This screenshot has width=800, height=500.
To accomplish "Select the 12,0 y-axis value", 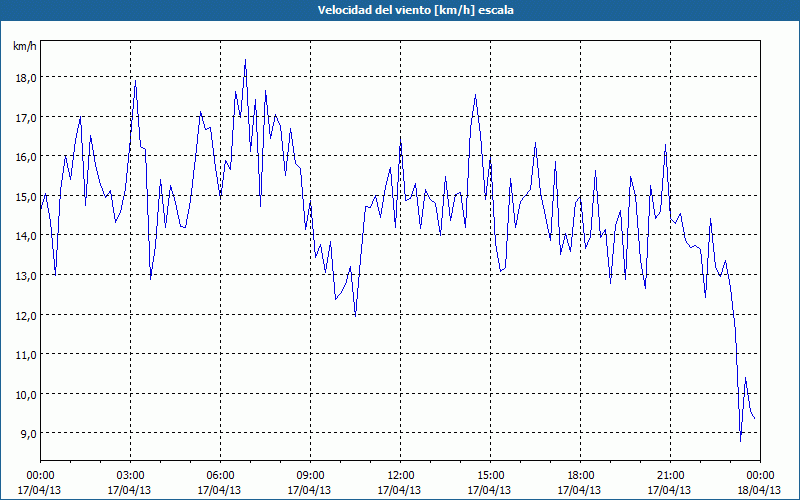I will (x=26, y=315).
